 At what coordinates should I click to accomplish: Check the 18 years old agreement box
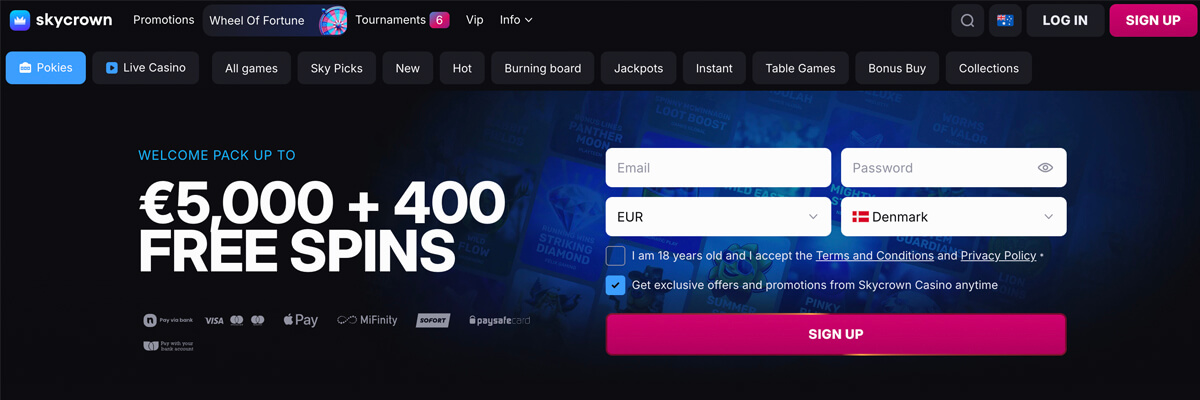615,256
